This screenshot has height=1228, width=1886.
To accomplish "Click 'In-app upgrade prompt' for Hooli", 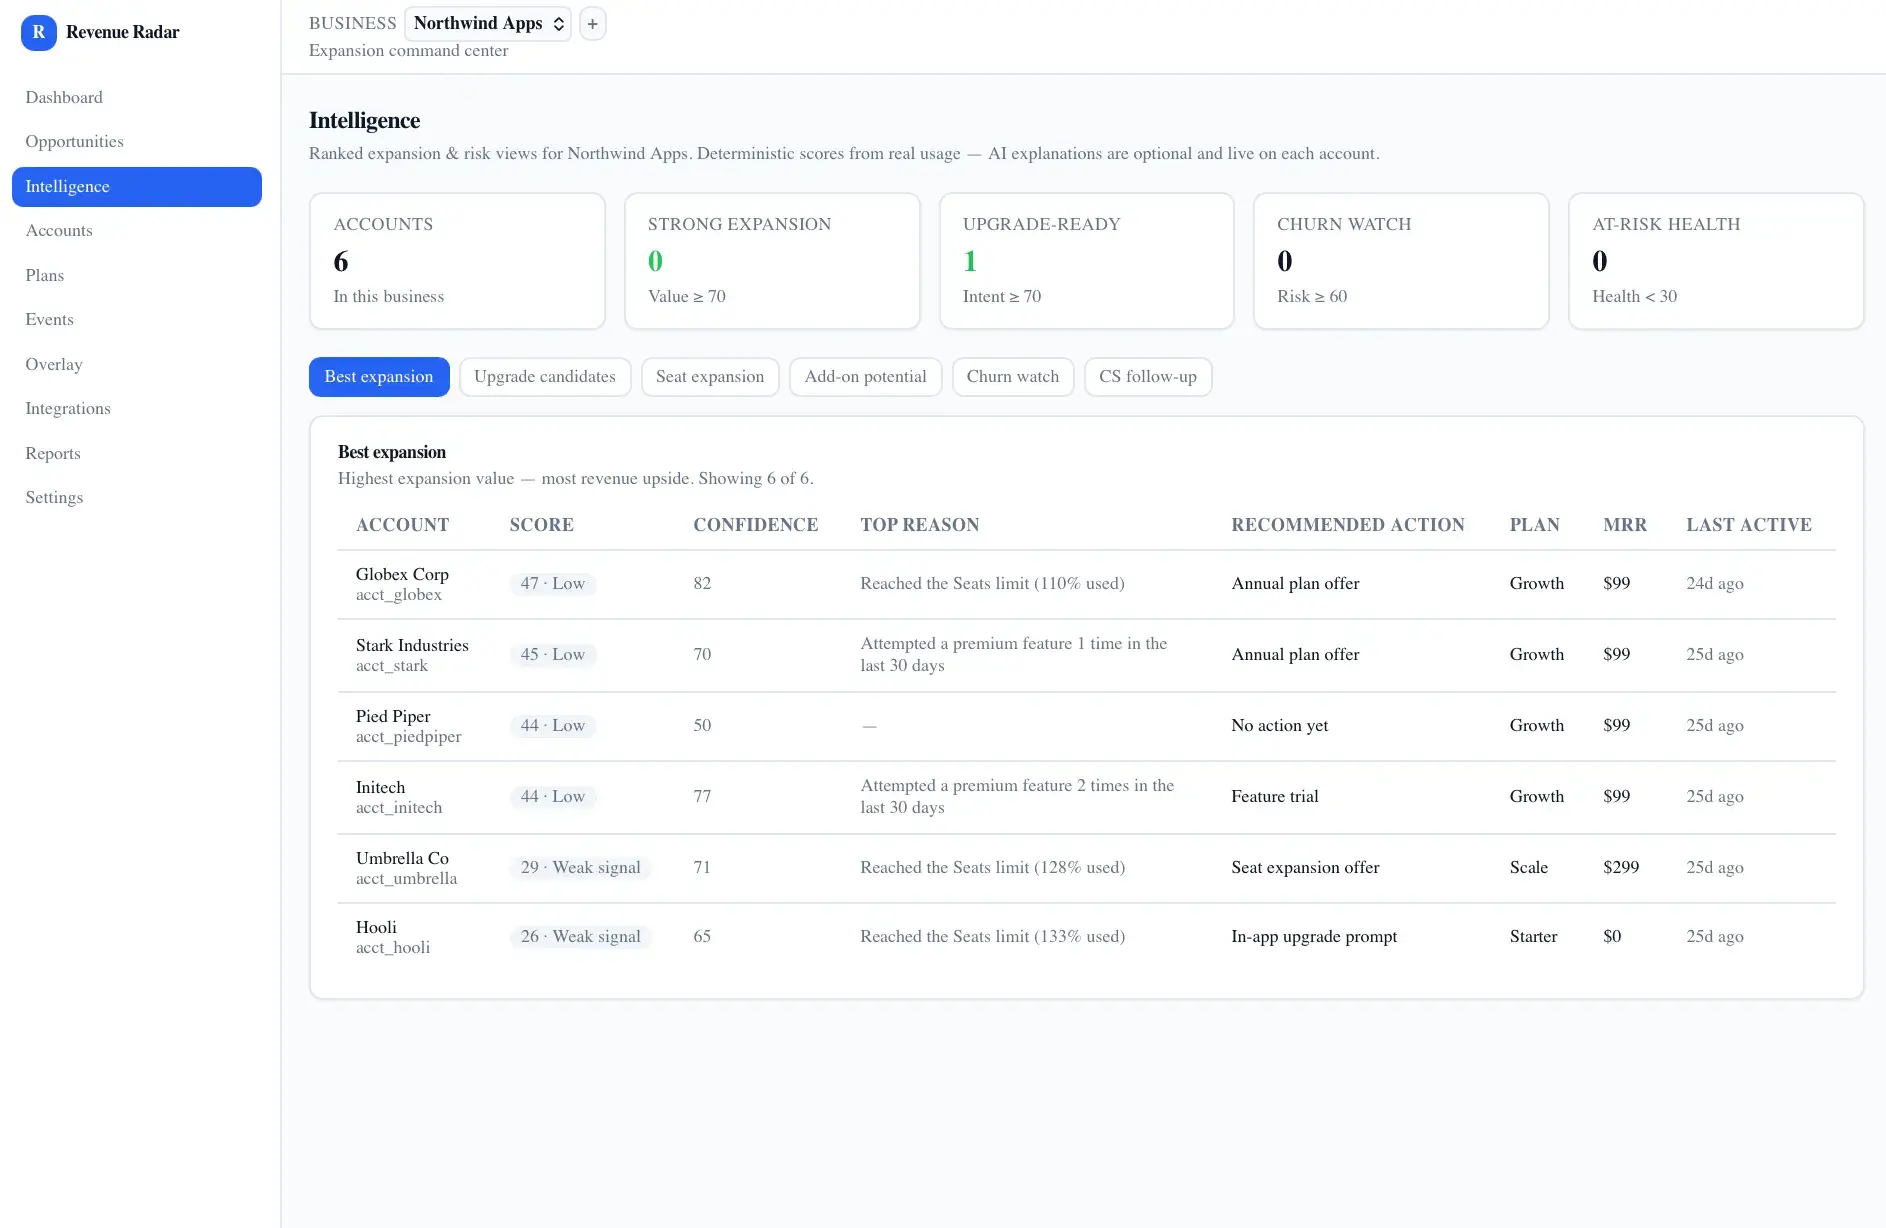I will coord(1314,937).
